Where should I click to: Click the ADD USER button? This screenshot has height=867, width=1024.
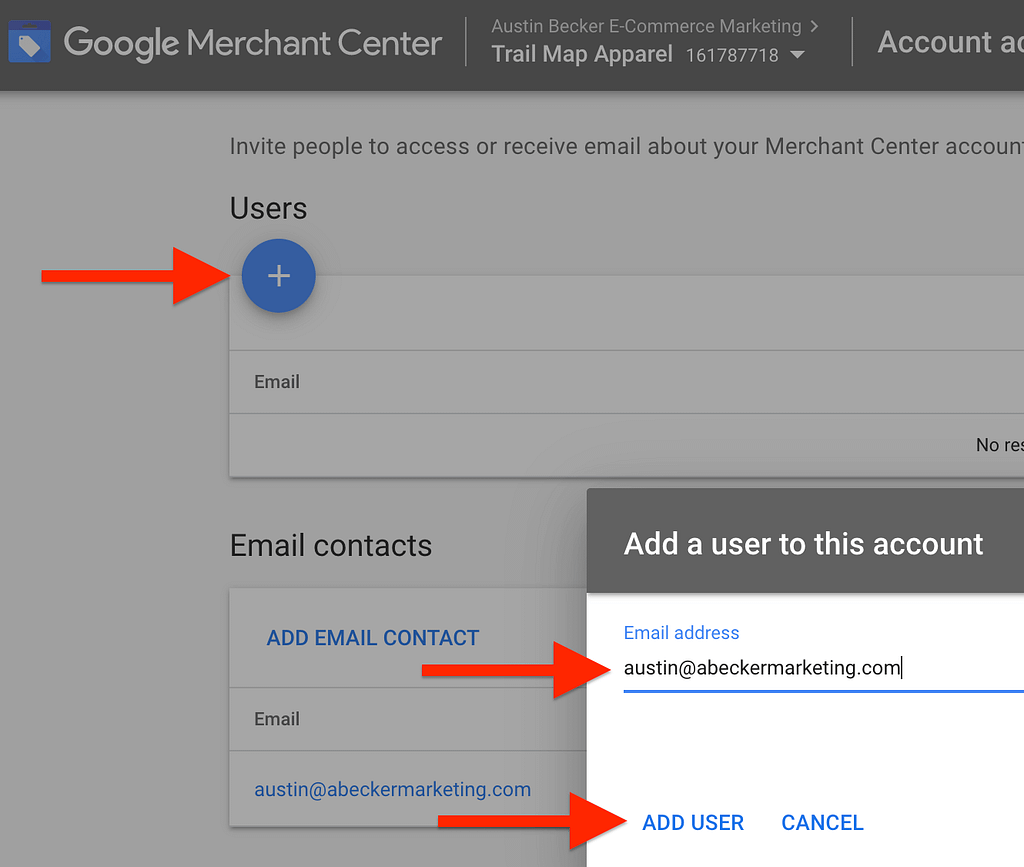coord(693,823)
